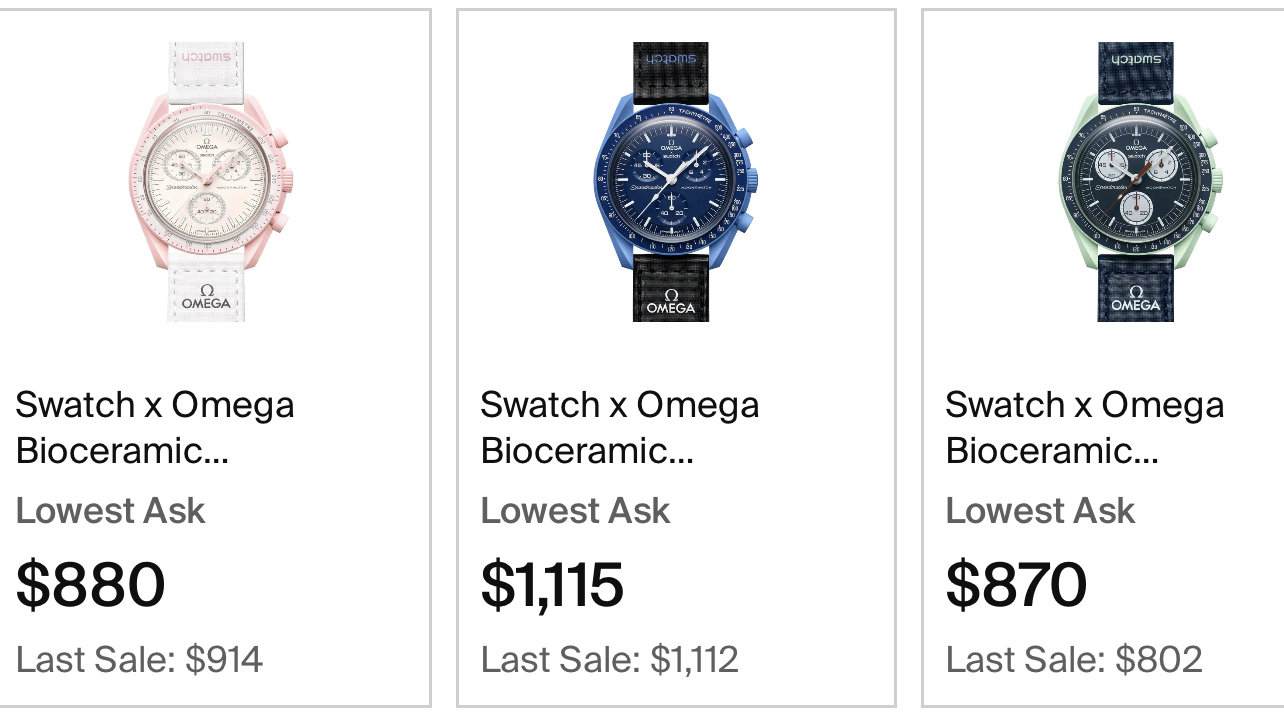Click the Omega logo on the black strap
The width and height of the screenshot is (1284, 717).
[x=671, y=302]
